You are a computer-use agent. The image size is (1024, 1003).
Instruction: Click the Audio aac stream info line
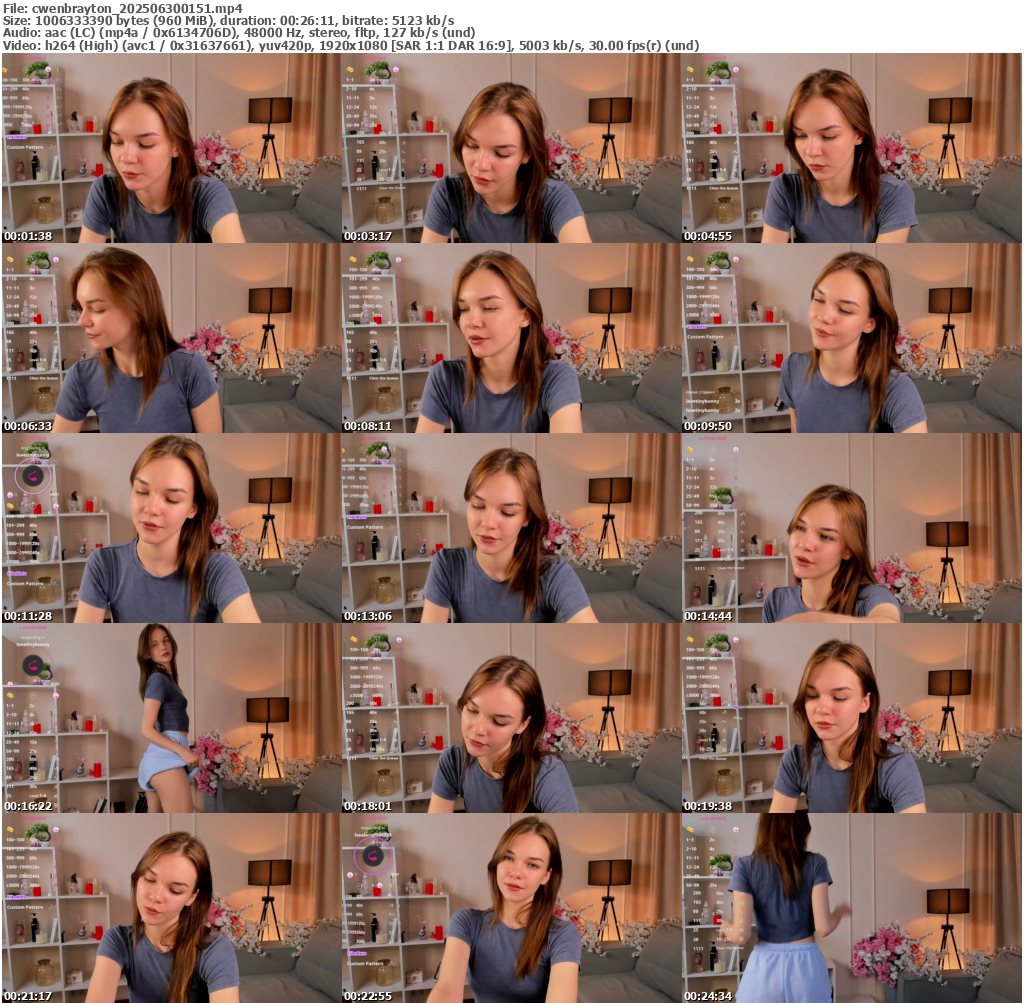tap(239, 33)
